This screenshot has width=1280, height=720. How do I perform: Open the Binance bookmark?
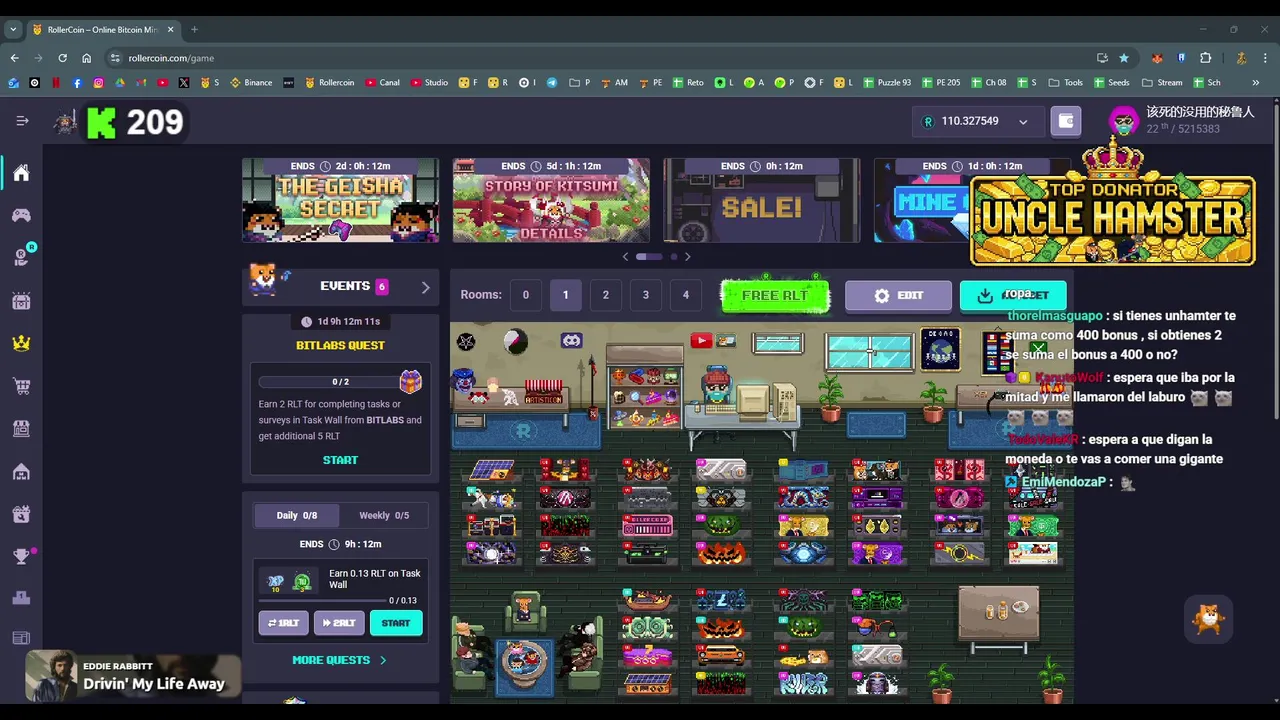click(251, 83)
